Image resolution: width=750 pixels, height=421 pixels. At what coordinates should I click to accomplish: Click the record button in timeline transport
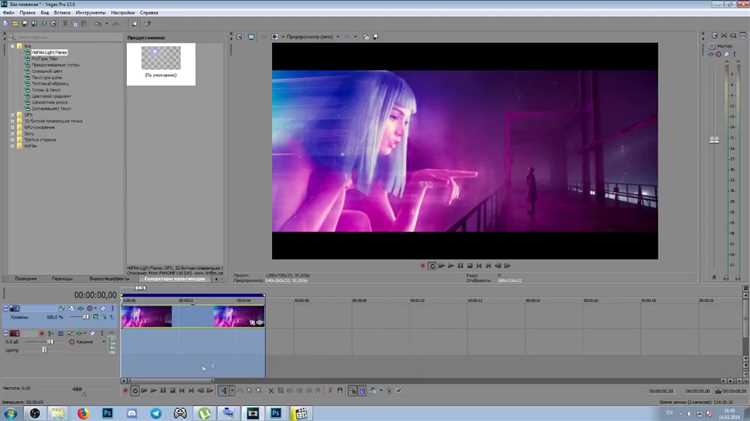click(x=125, y=390)
